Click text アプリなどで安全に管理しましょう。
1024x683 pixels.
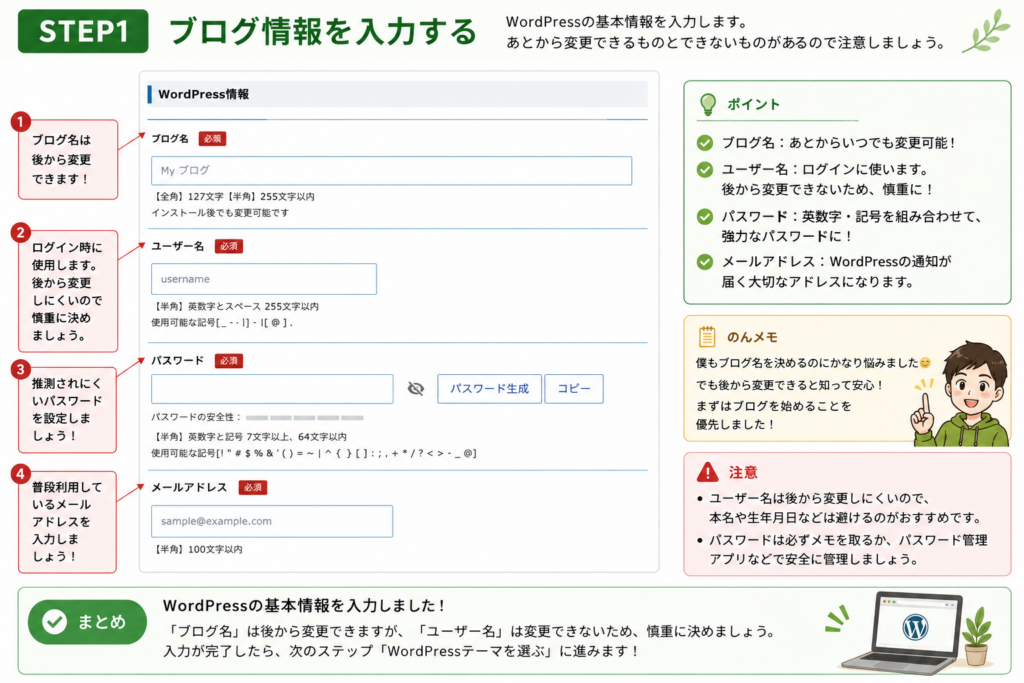[x=814, y=560]
